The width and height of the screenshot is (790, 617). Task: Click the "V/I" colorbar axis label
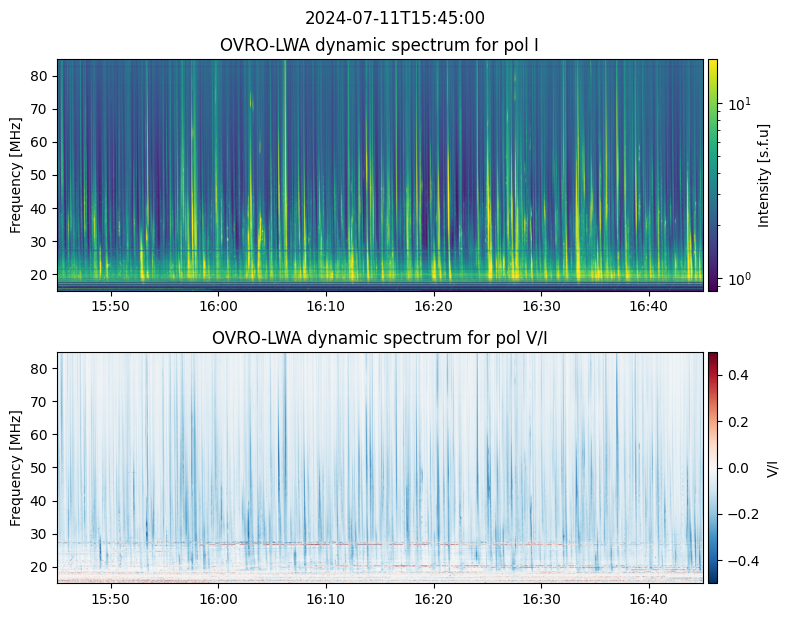pos(771,467)
